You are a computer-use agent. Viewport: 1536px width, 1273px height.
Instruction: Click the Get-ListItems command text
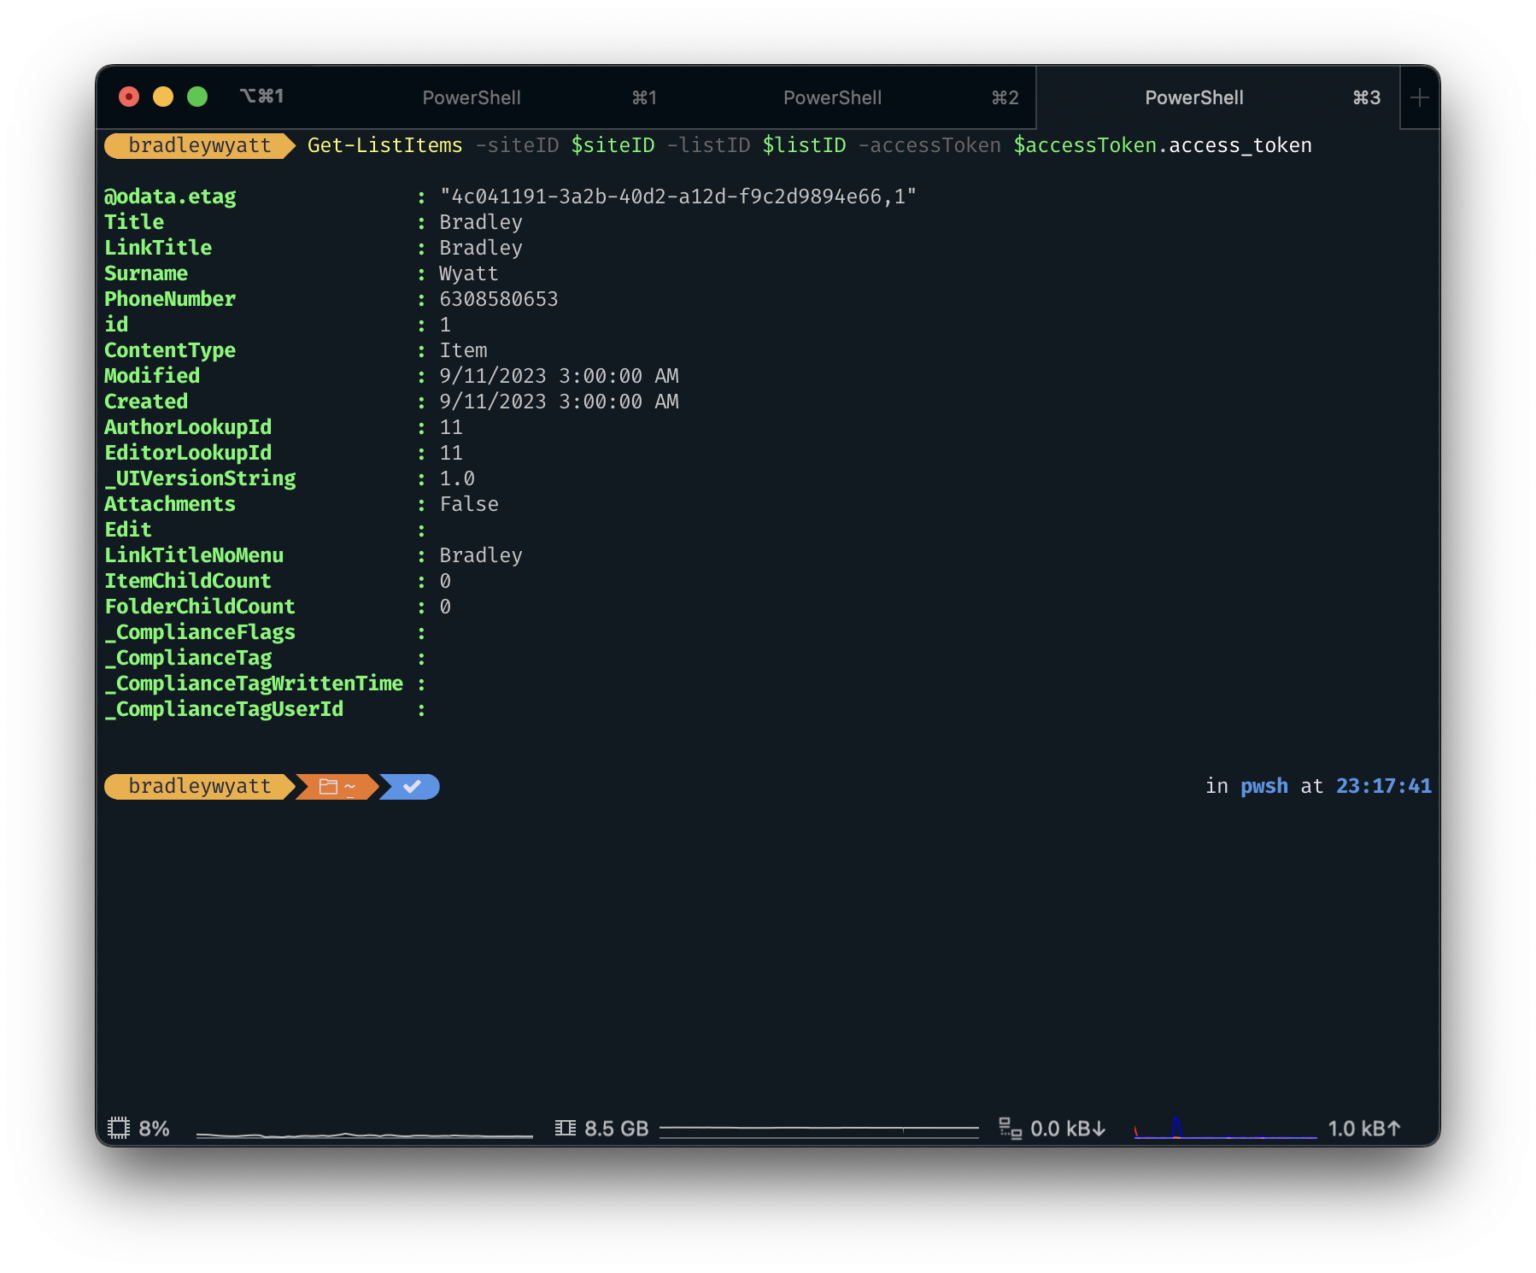click(385, 146)
